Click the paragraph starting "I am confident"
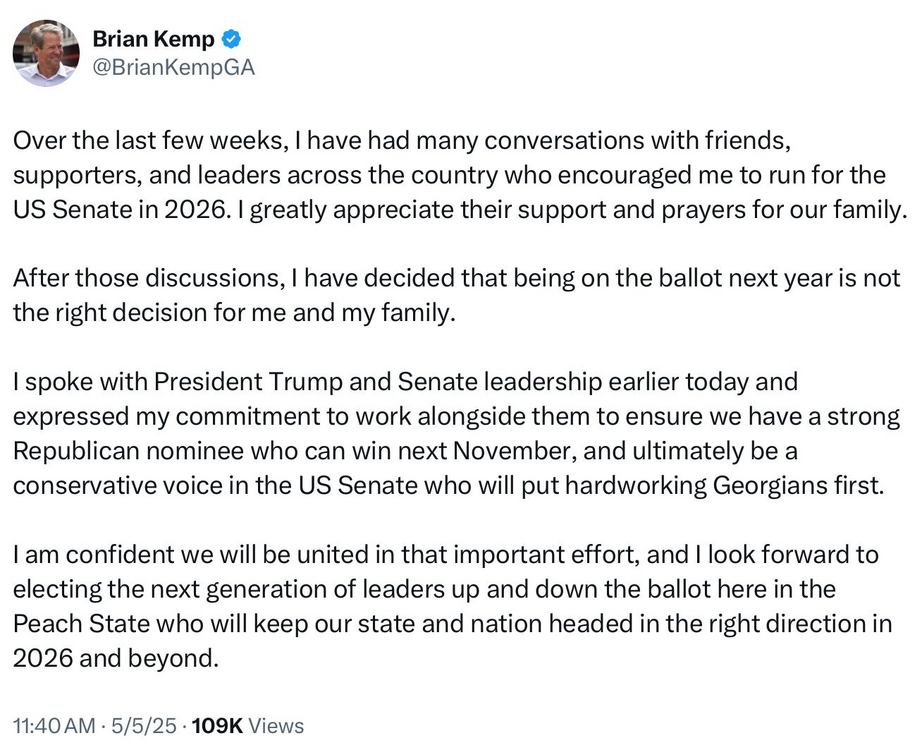 tap(450, 607)
